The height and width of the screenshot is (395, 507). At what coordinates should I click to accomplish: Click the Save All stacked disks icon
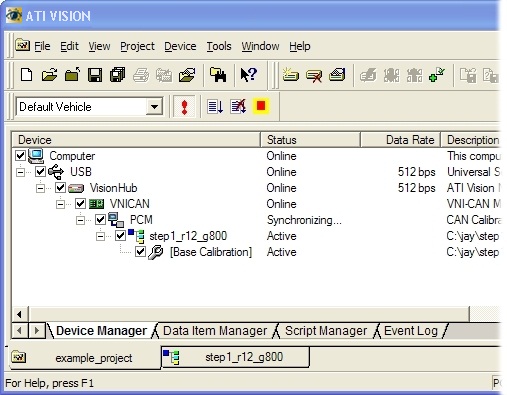point(118,75)
